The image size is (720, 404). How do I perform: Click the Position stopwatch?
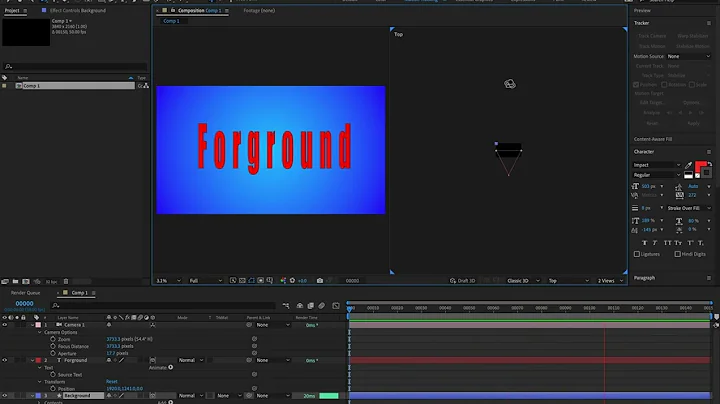[x=53, y=388]
